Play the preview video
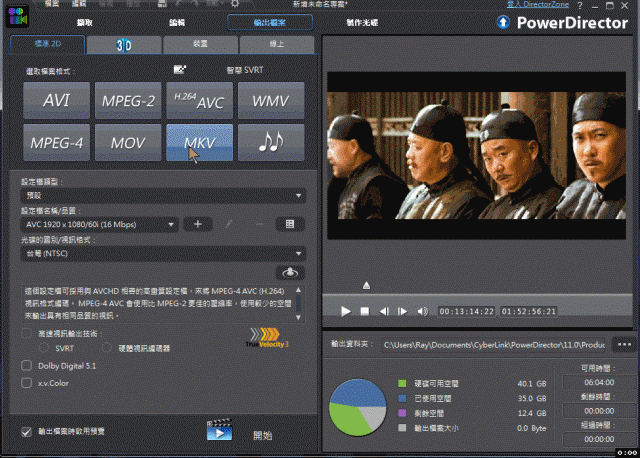 [x=346, y=311]
